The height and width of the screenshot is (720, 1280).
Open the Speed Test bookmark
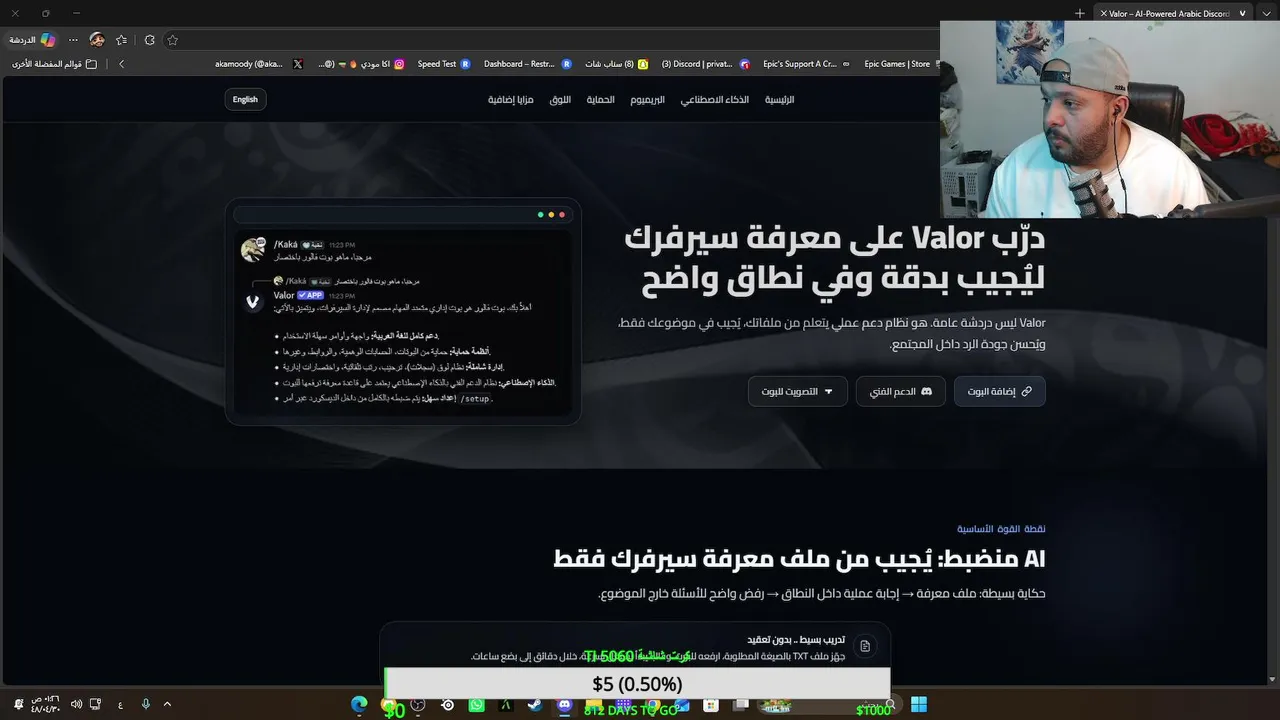pos(444,64)
